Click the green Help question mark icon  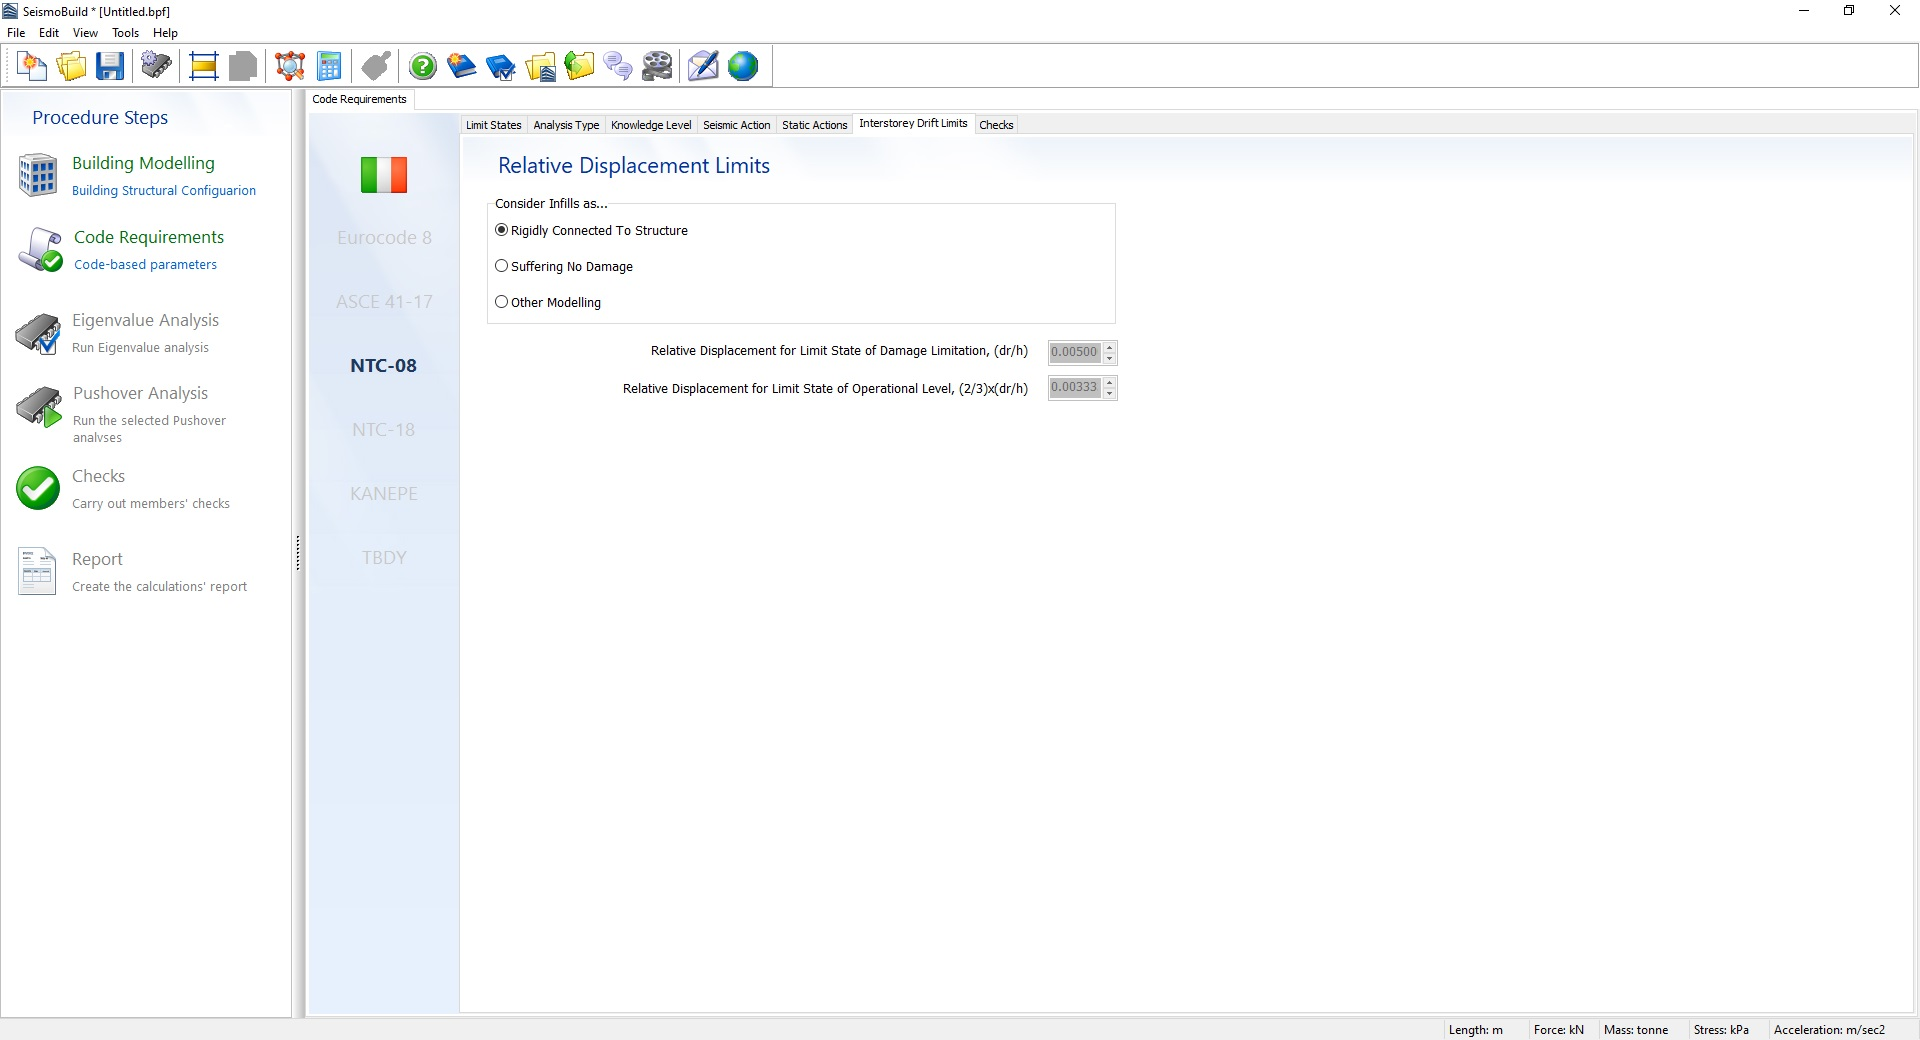pos(423,67)
